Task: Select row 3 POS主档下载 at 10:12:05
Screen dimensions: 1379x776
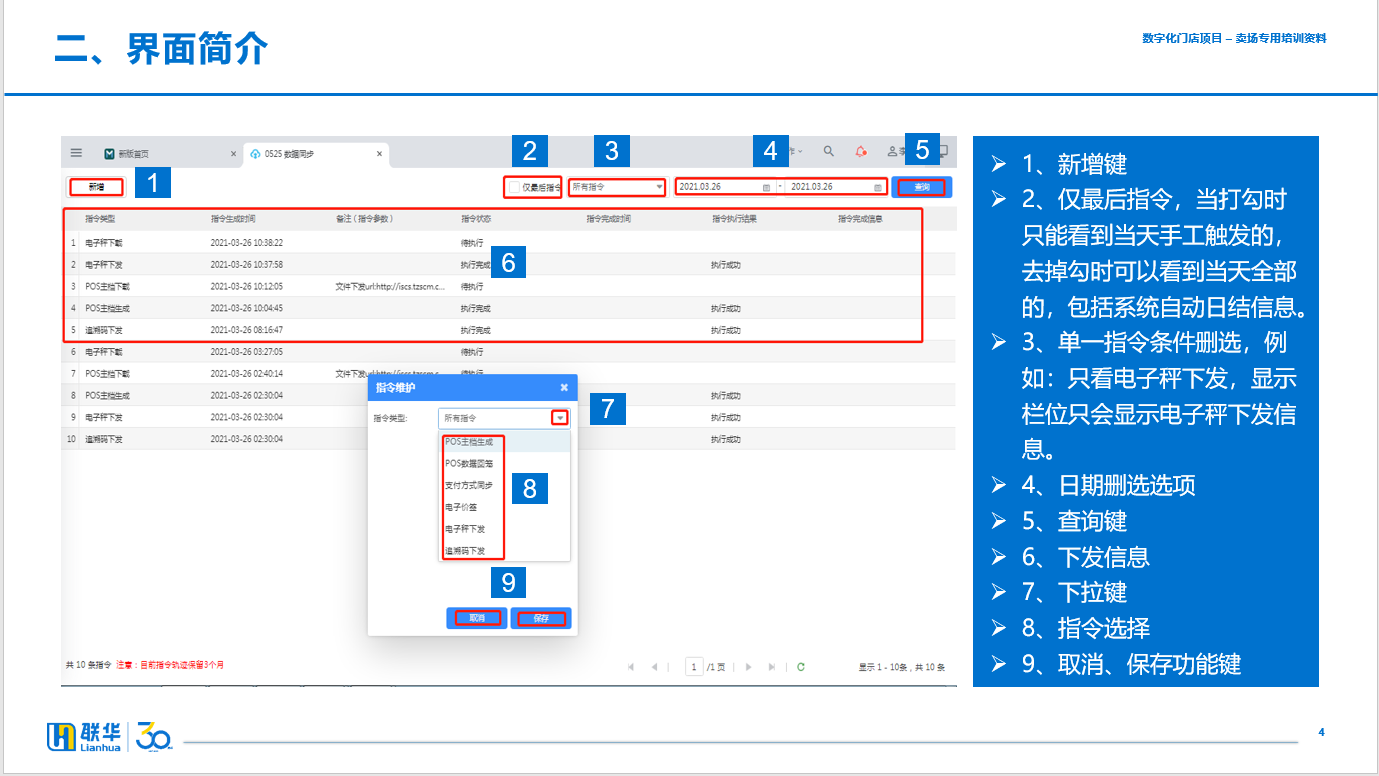Action: pos(510,287)
